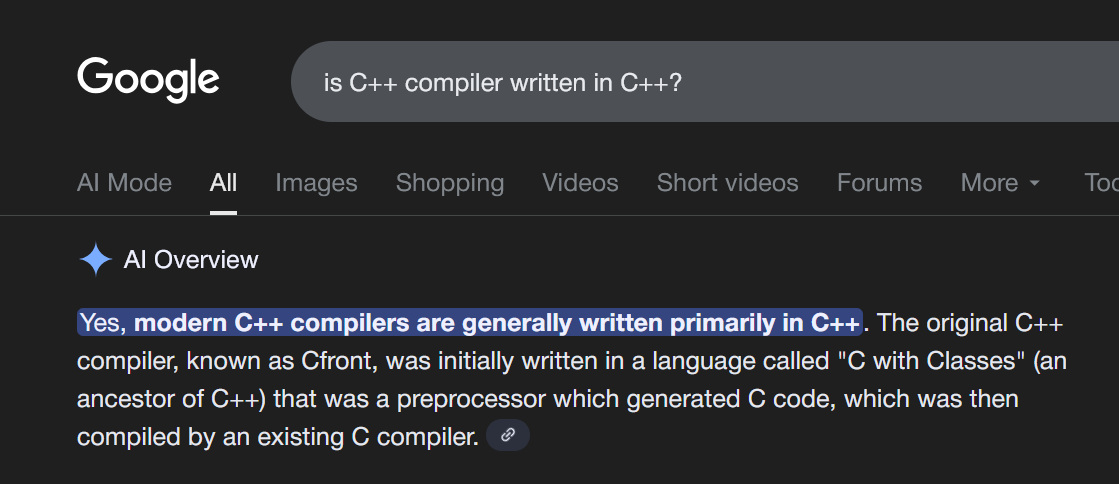This screenshot has width=1119, height=484.
Task: Click the highlighted answer sentence
Action: pos(470,323)
